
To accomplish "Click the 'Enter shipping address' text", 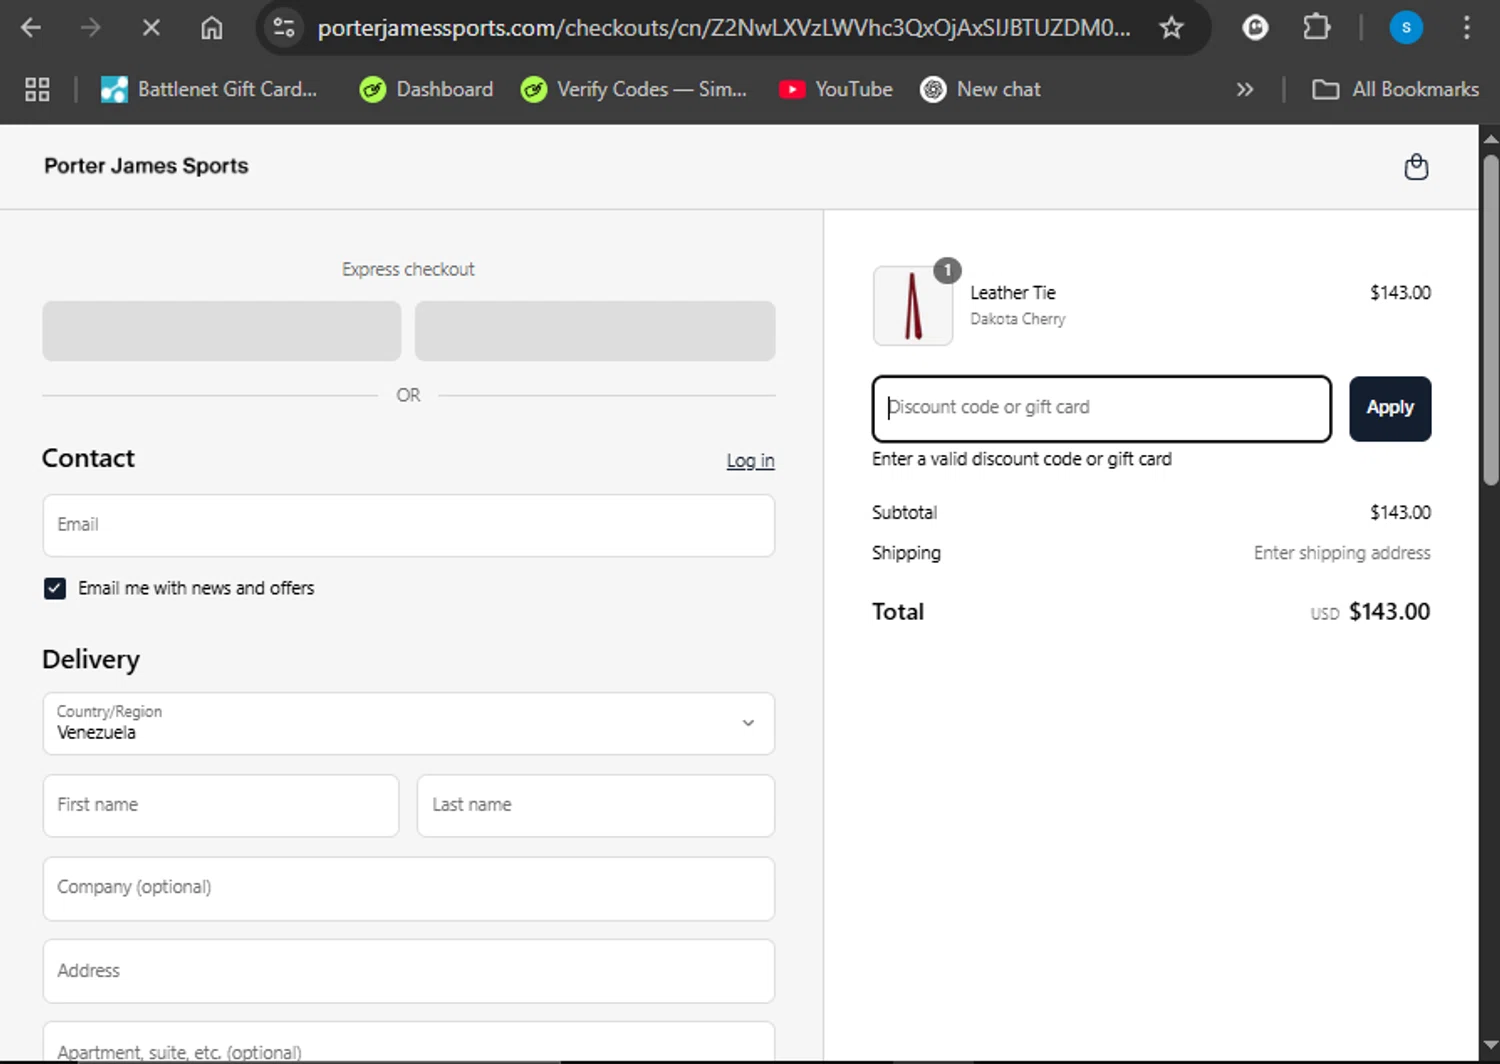I will [1342, 553].
